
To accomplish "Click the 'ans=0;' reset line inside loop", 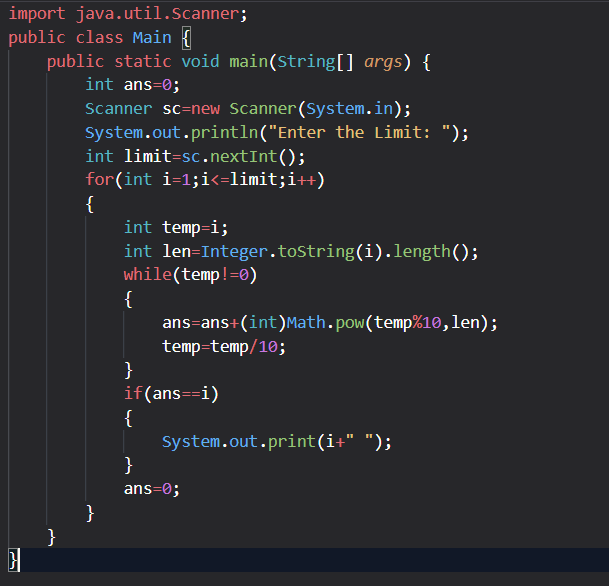I will click(152, 489).
